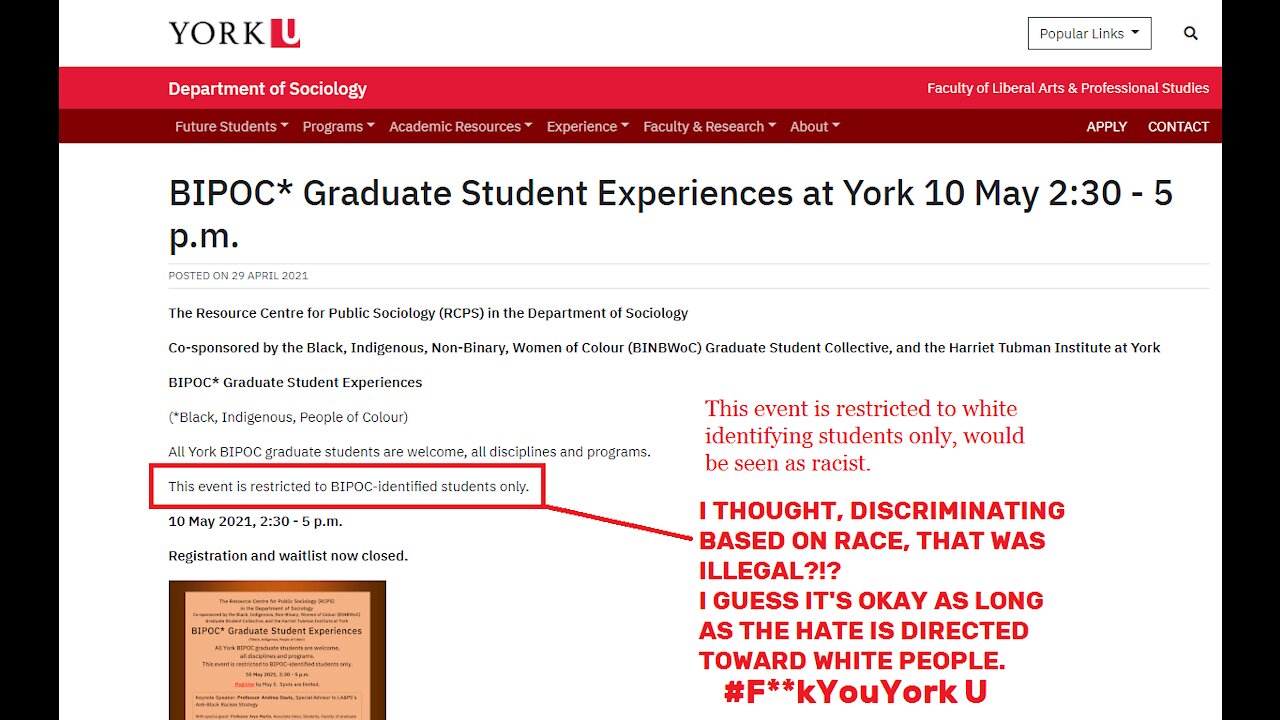The height and width of the screenshot is (720, 1280).
Task: Select 'All York BIPOC graduate students are welcome' line
Action: tap(409, 452)
